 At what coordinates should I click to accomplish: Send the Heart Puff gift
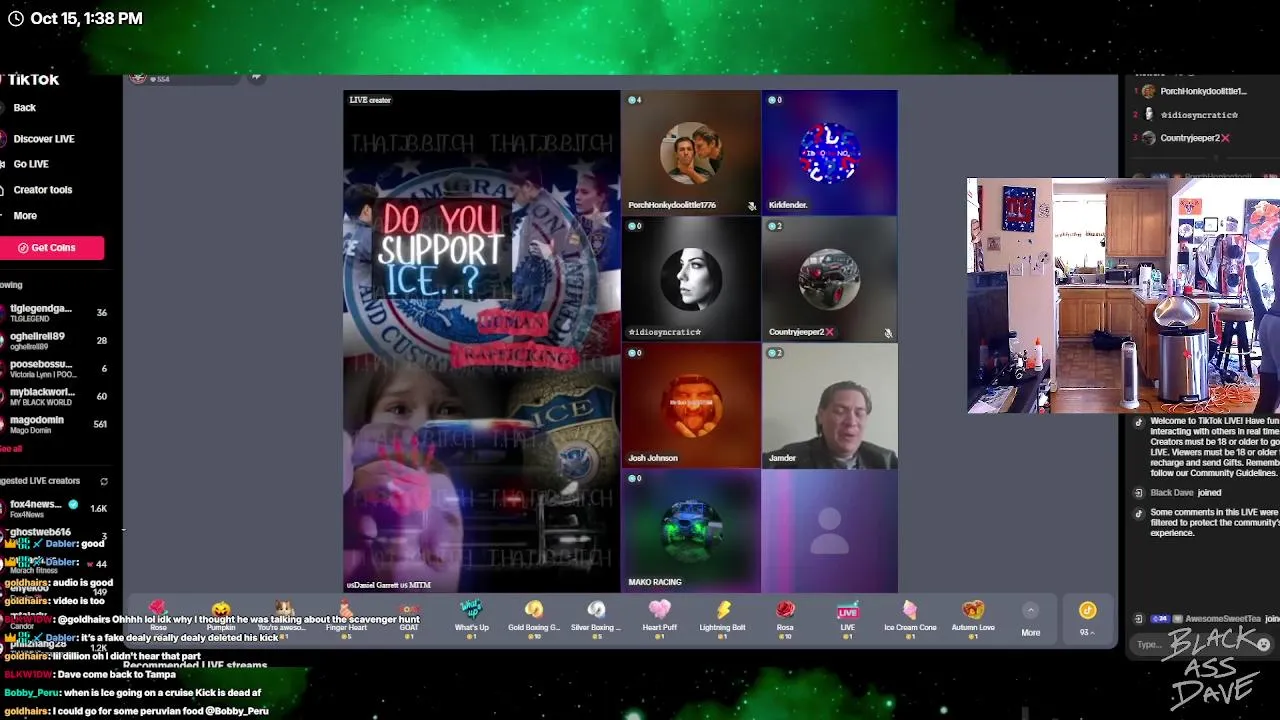[x=659, y=618]
